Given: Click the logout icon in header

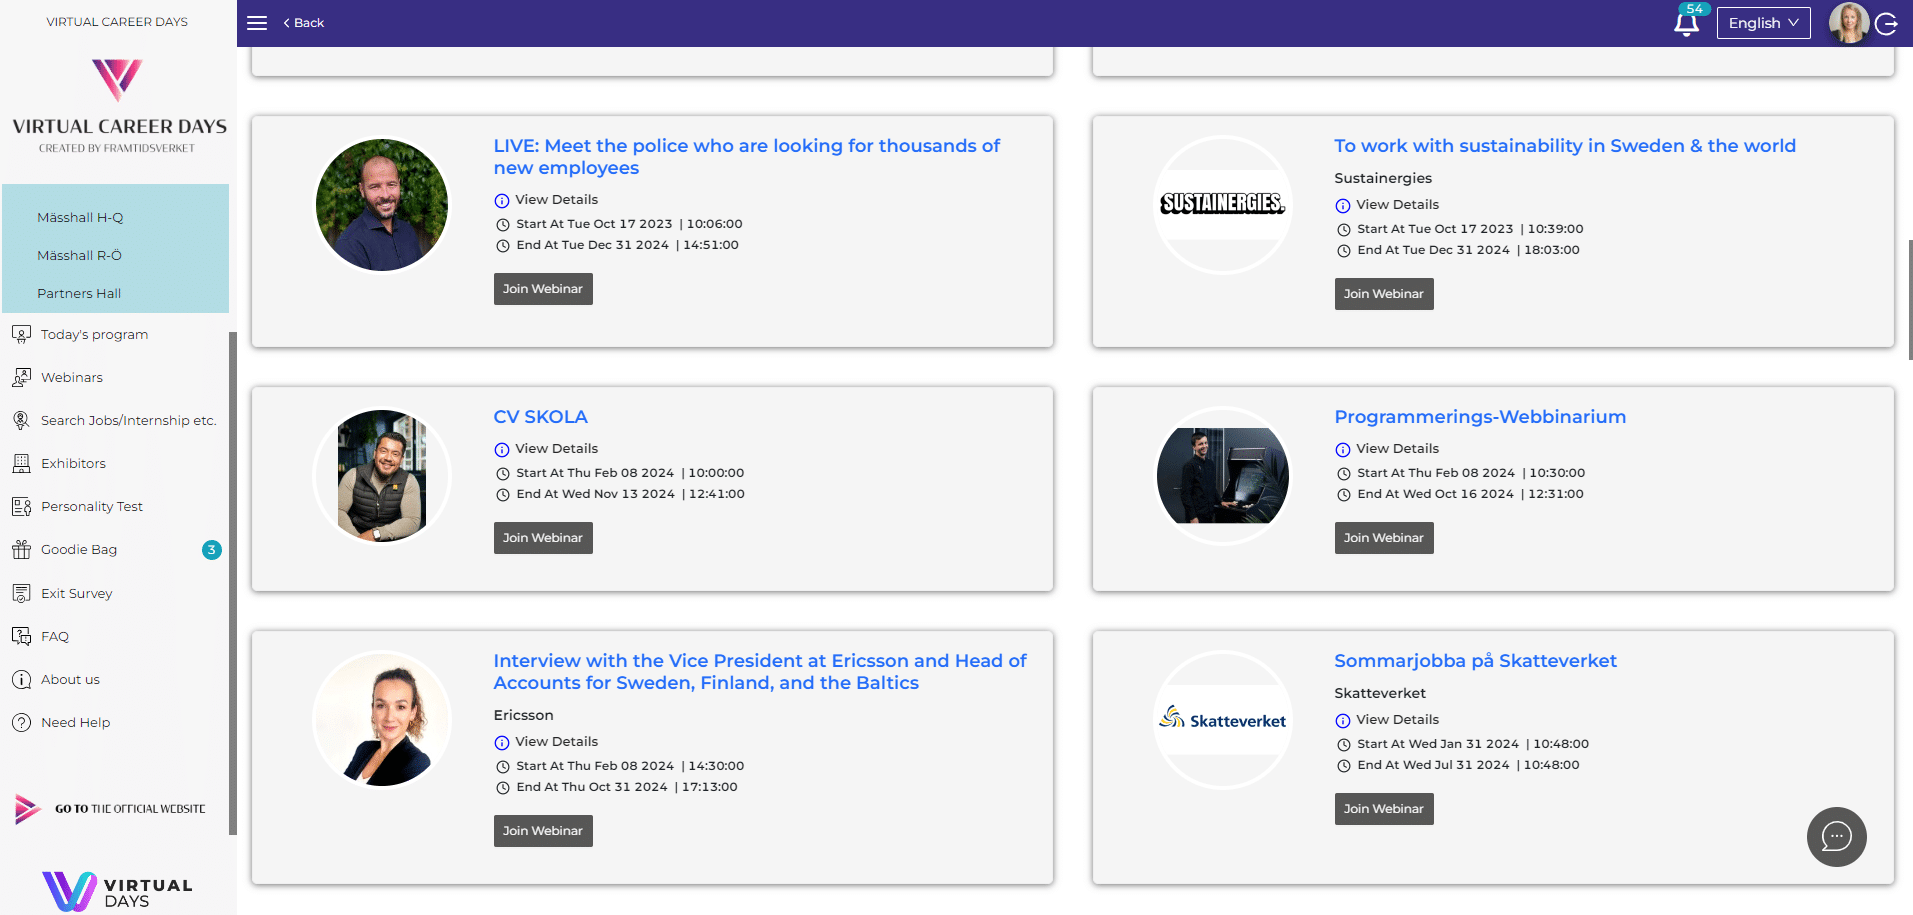Looking at the screenshot, I should tap(1887, 24).
